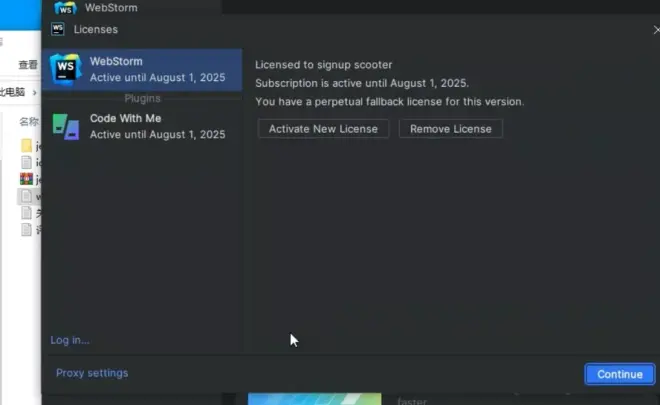Select the WinRAR archive icon in Explorer list
660x405 pixels.
[x=27, y=180]
